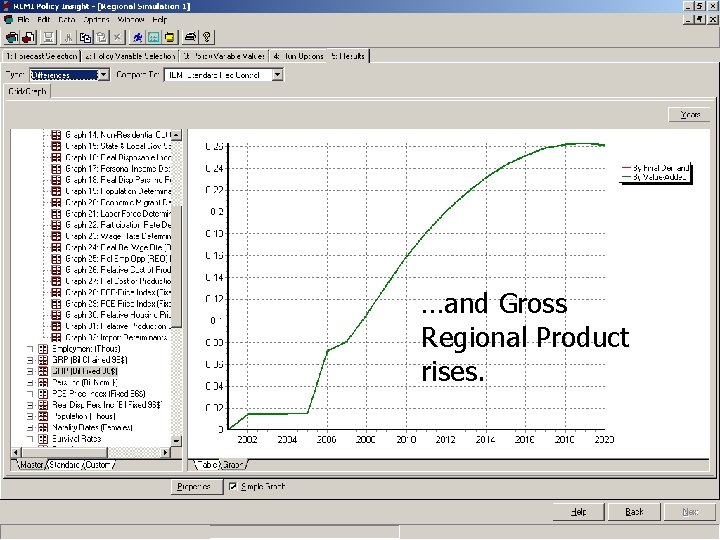This screenshot has height=540, width=720.
Task: Click the Help button at bottom right
Action: [x=579, y=512]
